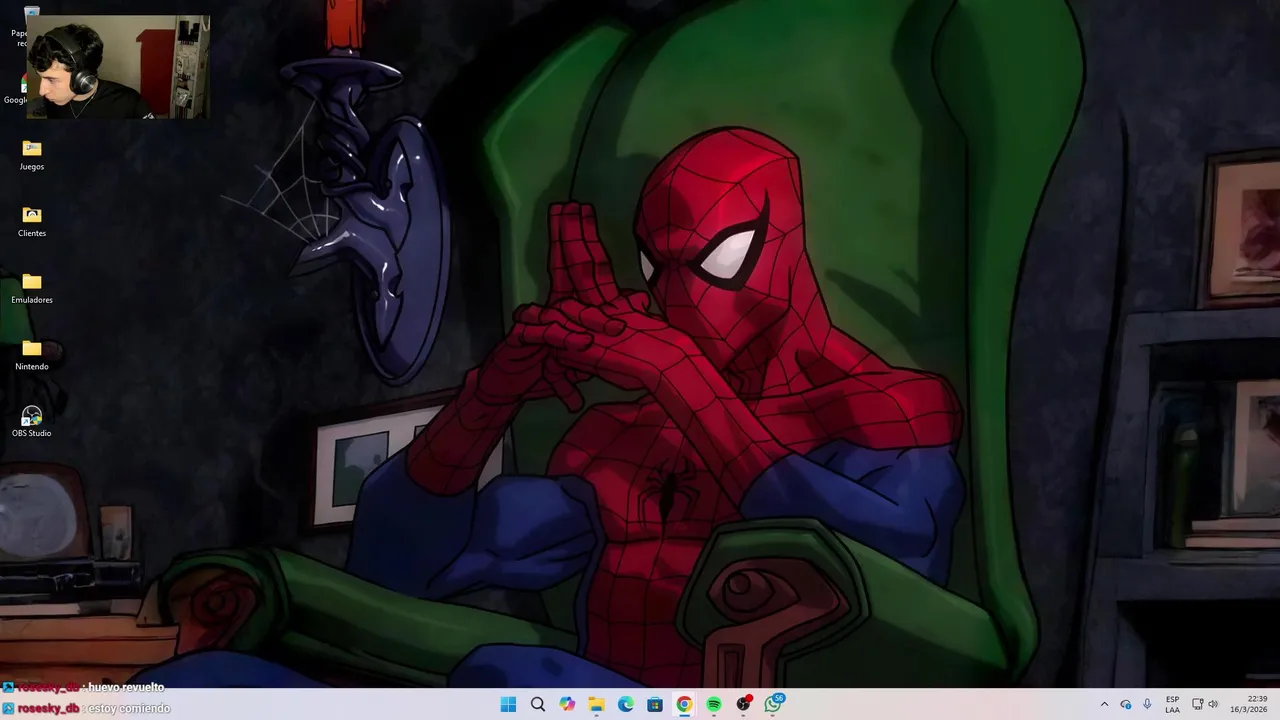Open OBS Studio taskbar icon
Screen dimensions: 1280x720
point(743,705)
